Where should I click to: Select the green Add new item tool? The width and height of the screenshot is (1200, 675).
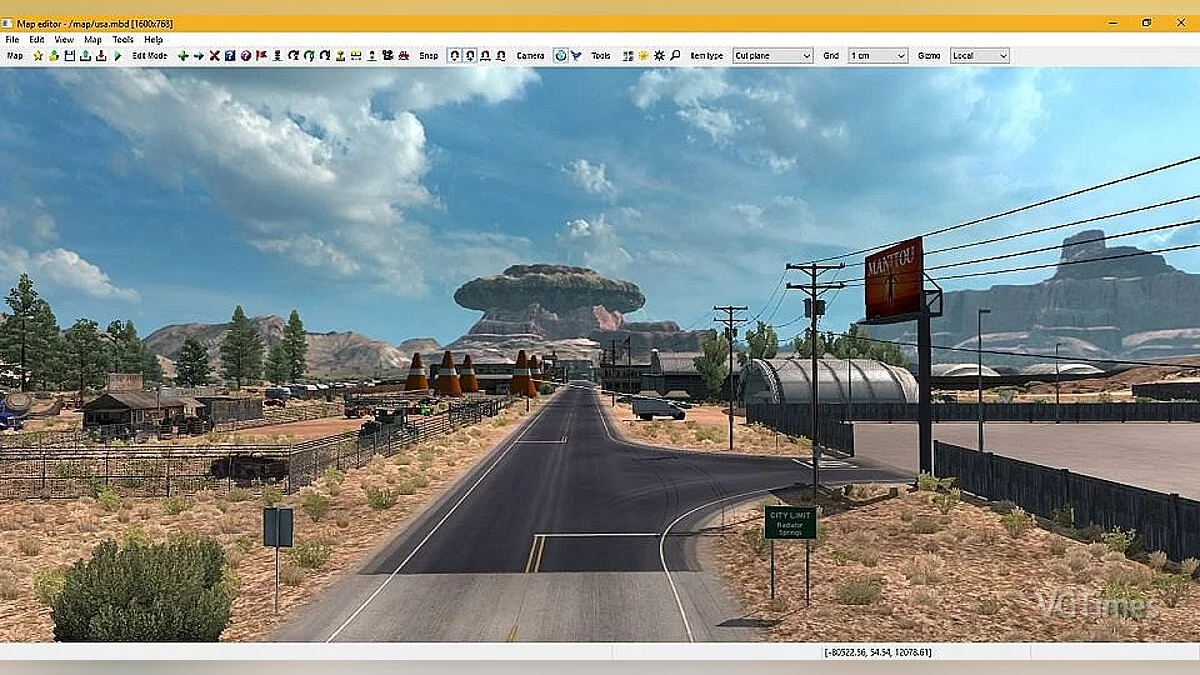(183, 55)
